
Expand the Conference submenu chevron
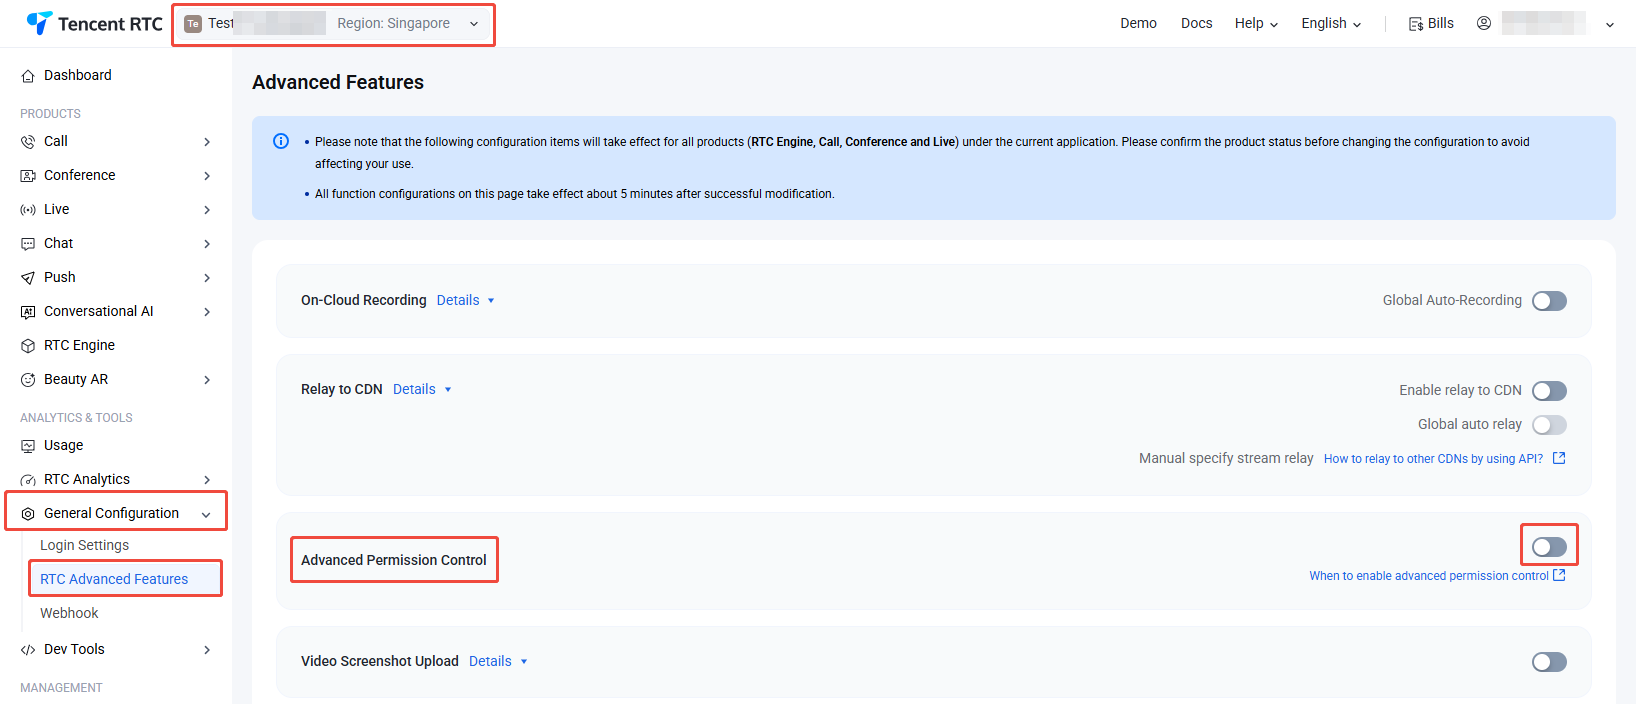[x=207, y=176]
